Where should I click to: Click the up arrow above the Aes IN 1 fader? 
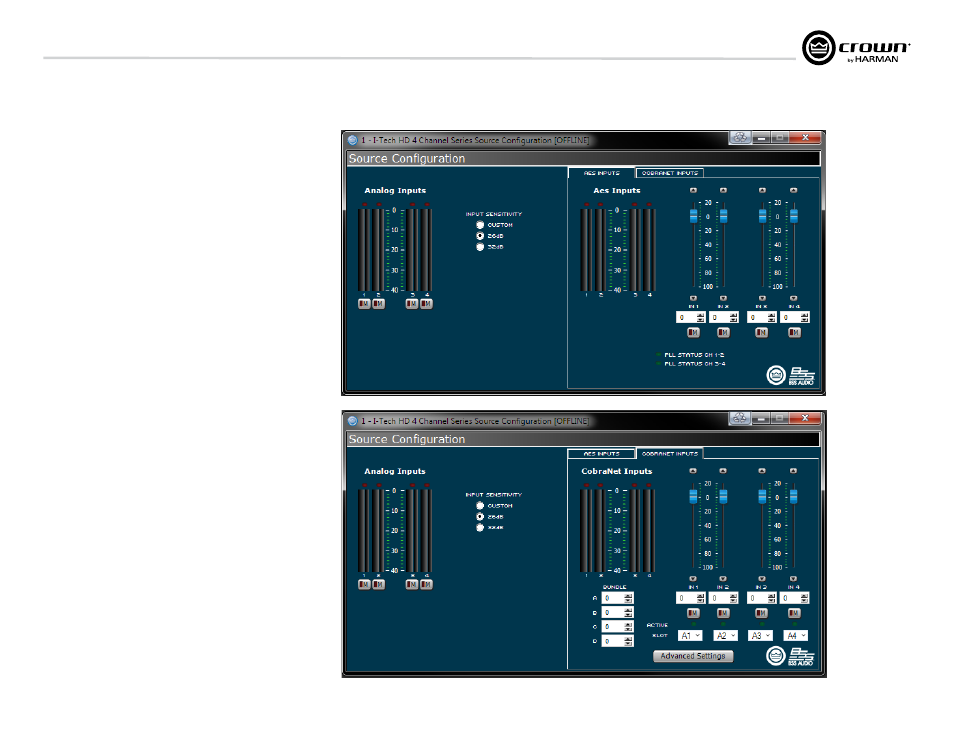click(x=693, y=190)
